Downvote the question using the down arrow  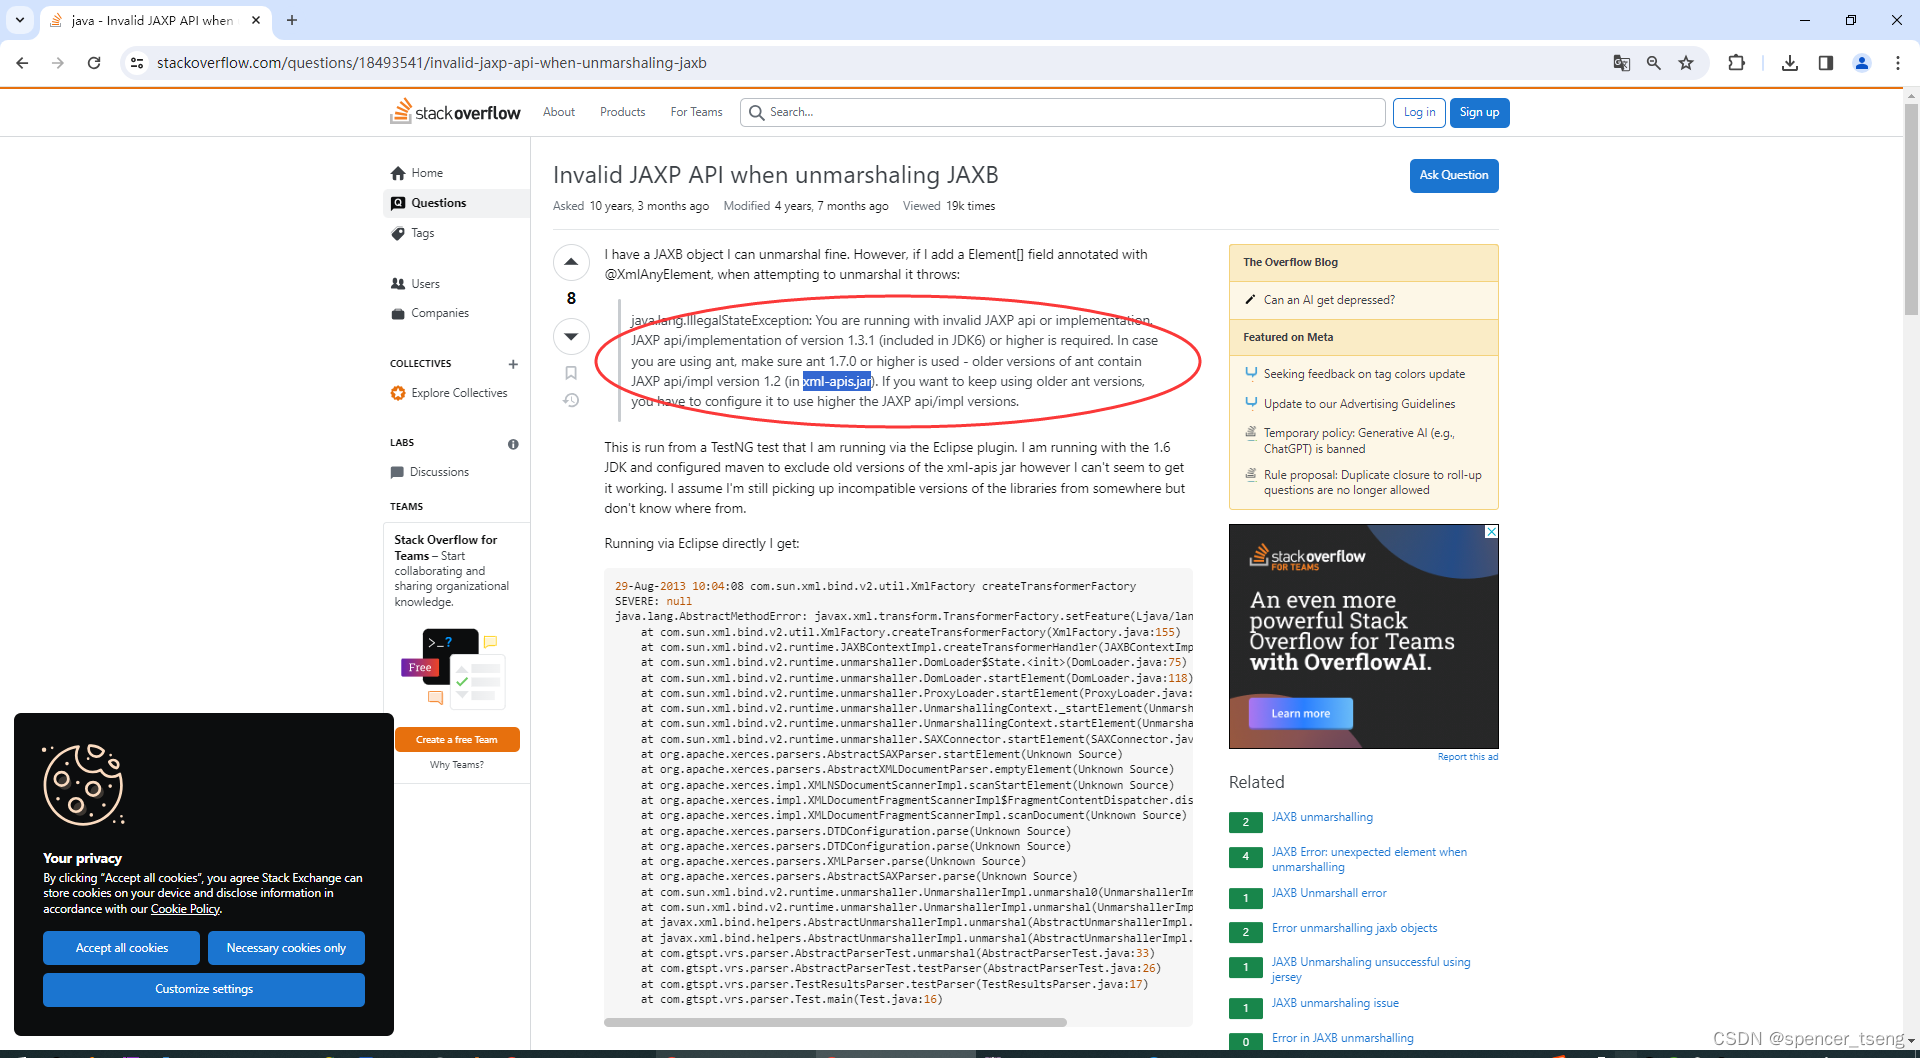point(571,336)
